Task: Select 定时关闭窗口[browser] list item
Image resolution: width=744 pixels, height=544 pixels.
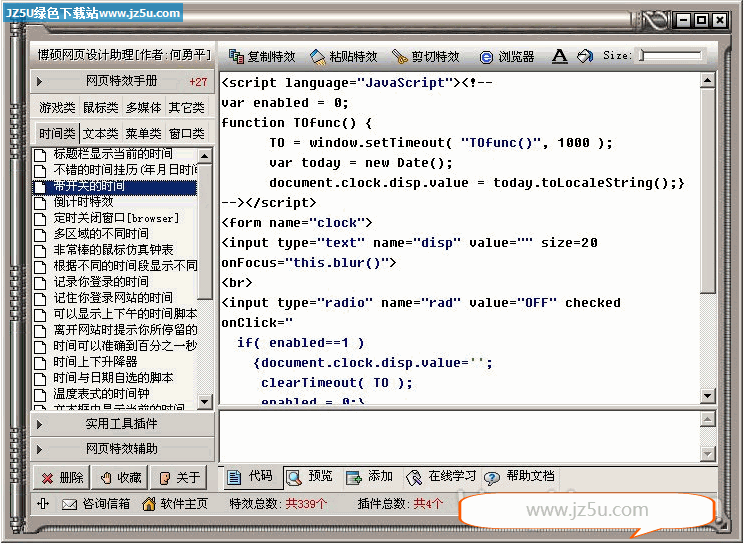Action: coord(114,218)
